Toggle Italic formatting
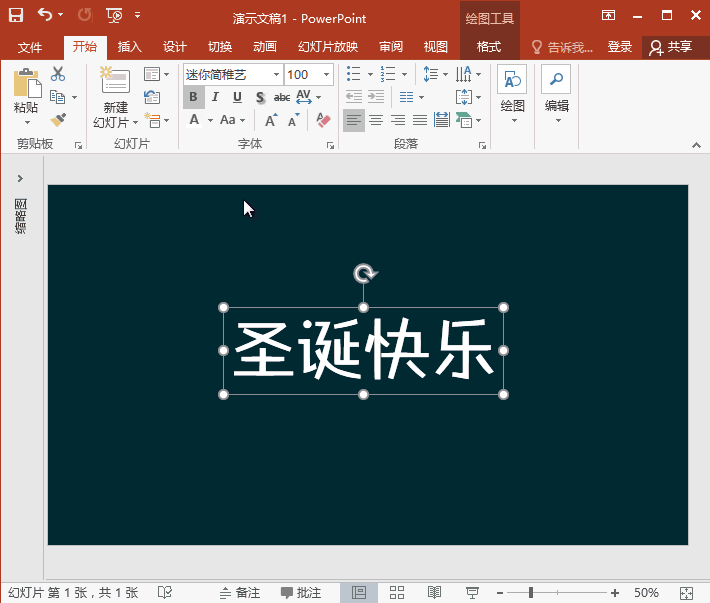This screenshot has height=603, width=710. click(x=215, y=97)
